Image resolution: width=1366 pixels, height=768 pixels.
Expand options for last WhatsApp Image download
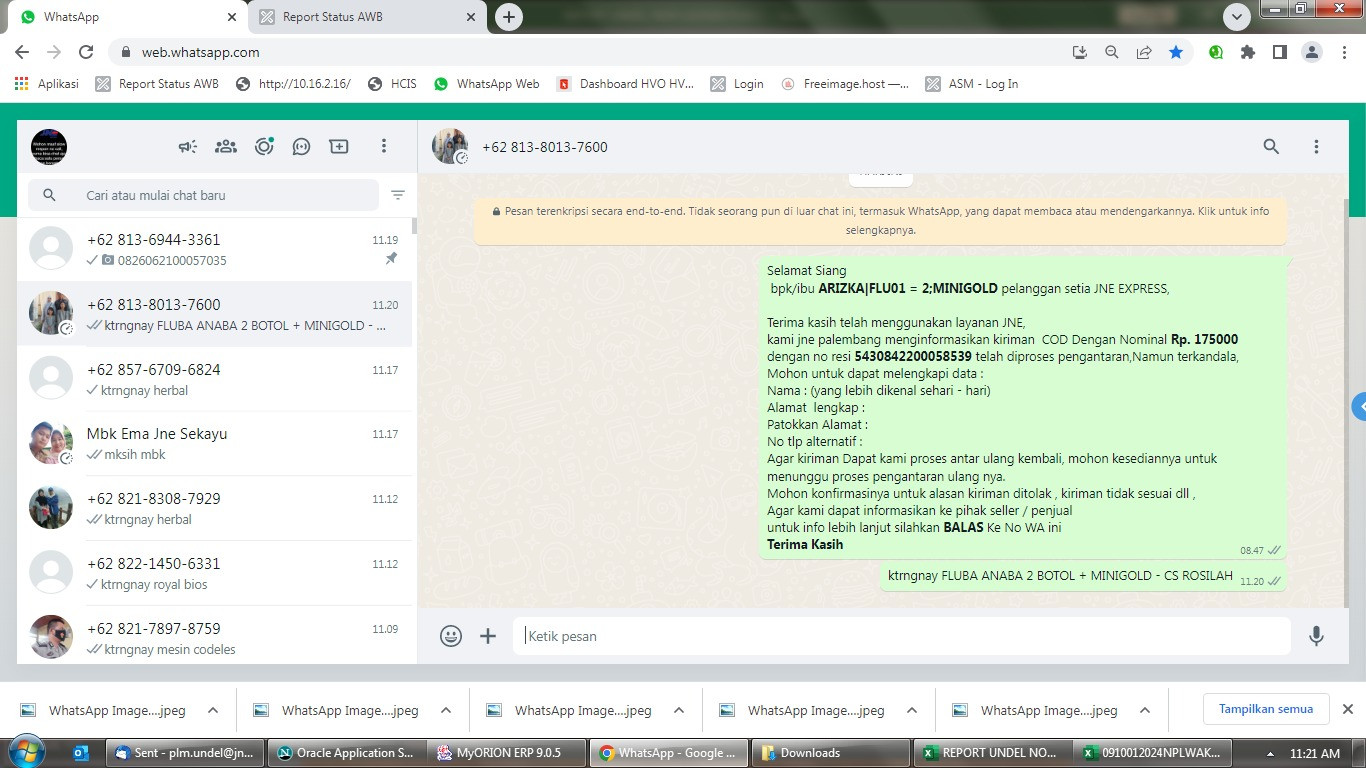[1145, 710]
